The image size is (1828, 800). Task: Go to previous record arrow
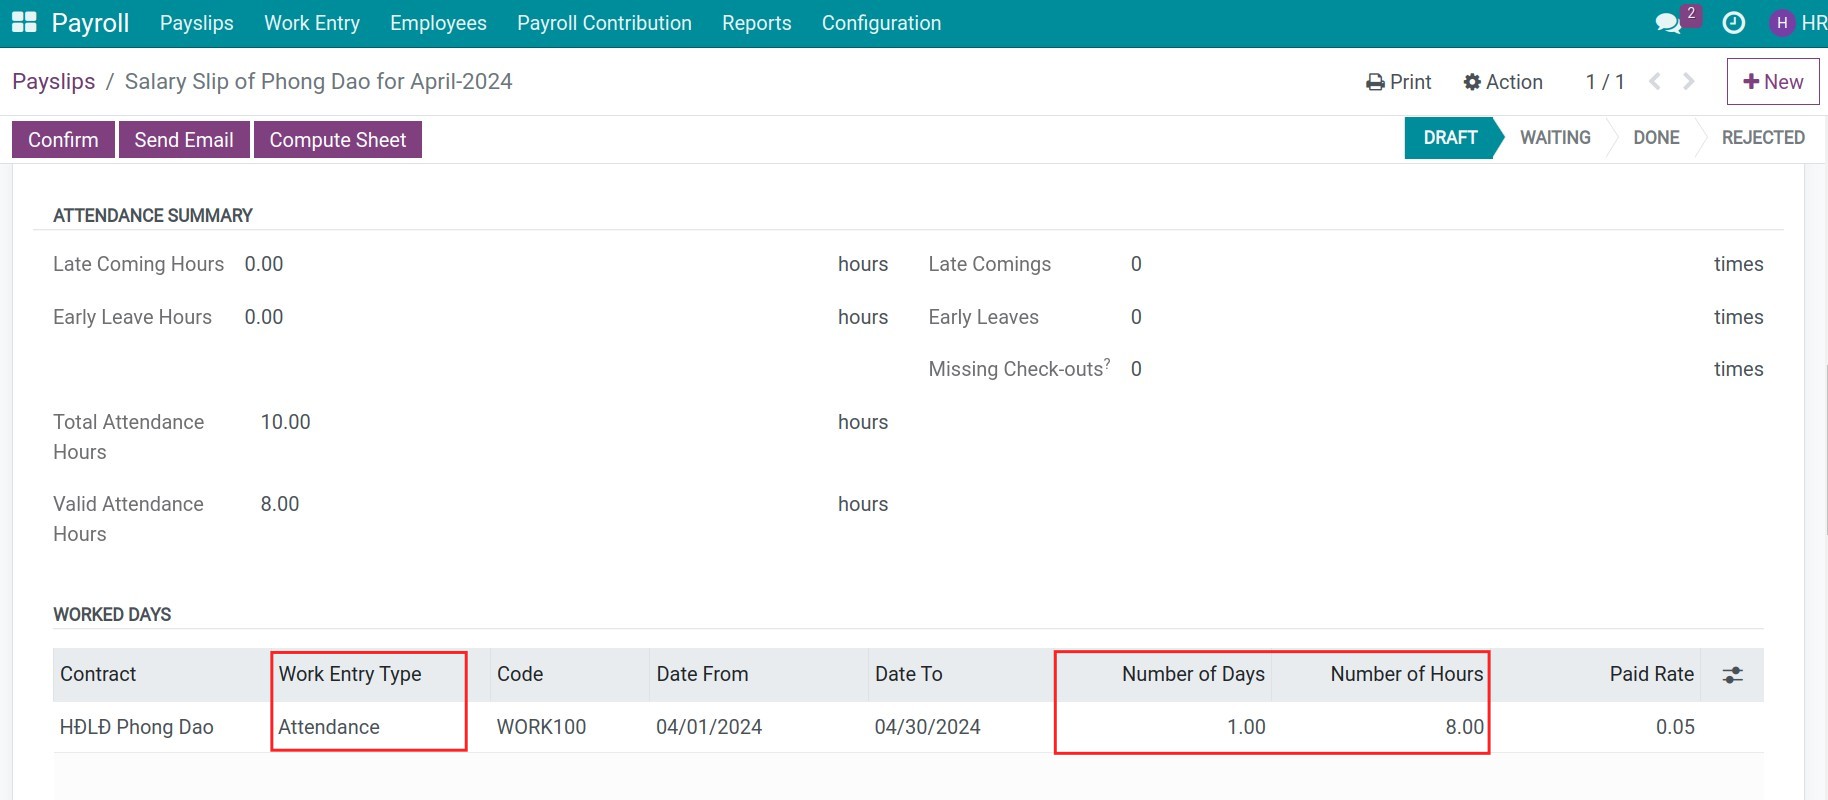(1655, 81)
